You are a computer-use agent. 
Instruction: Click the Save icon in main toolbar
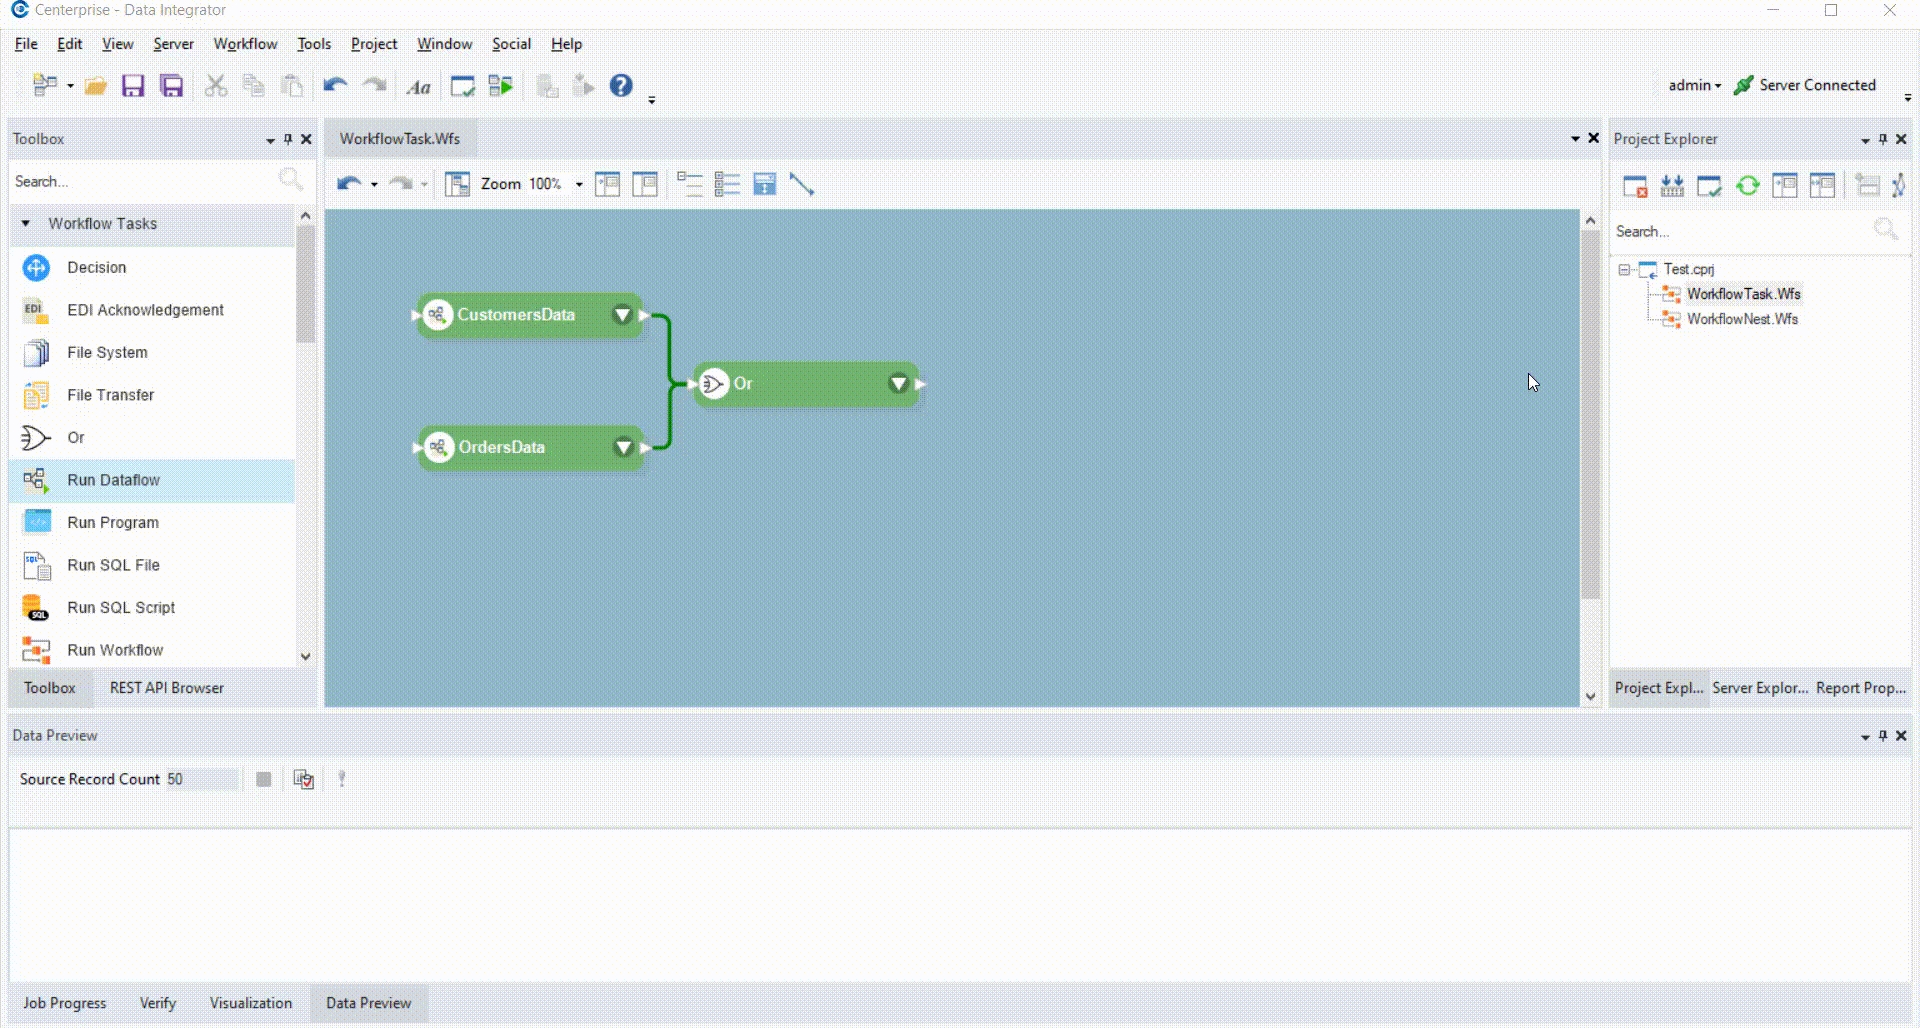133,86
